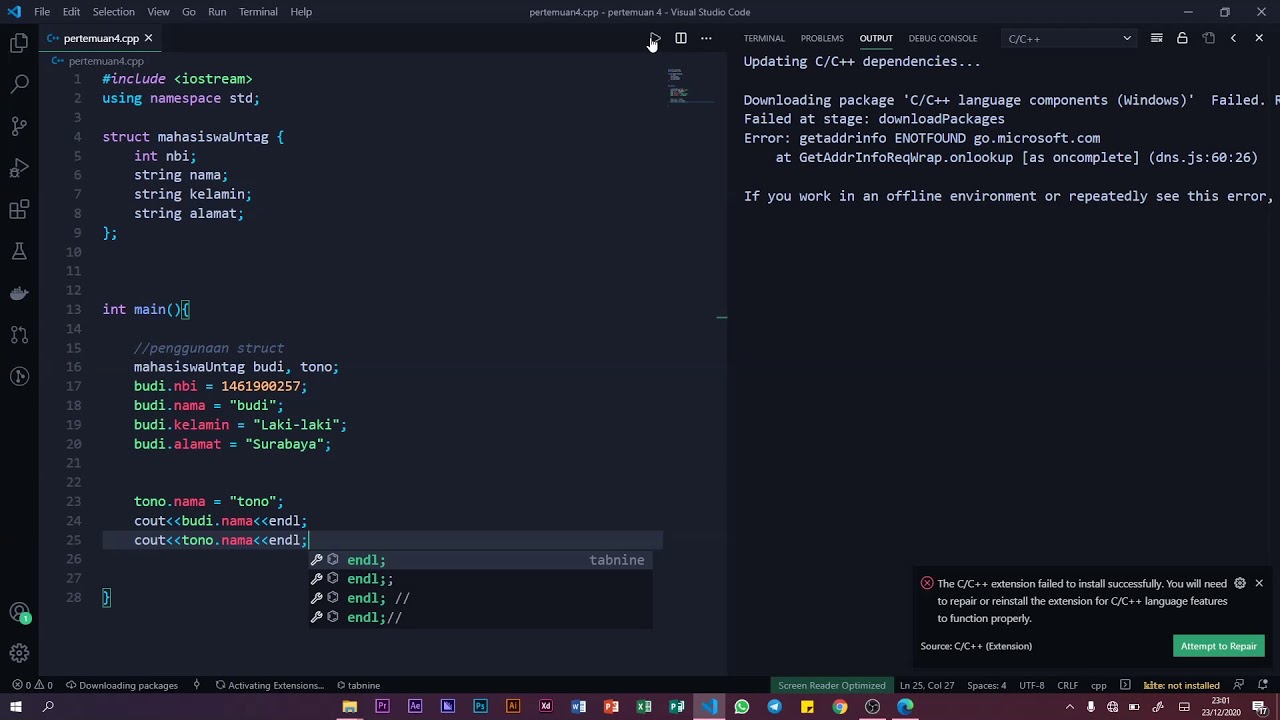The height and width of the screenshot is (720, 1280).
Task: Clear the Output panel
Action: pyautogui.click(x=1157, y=38)
